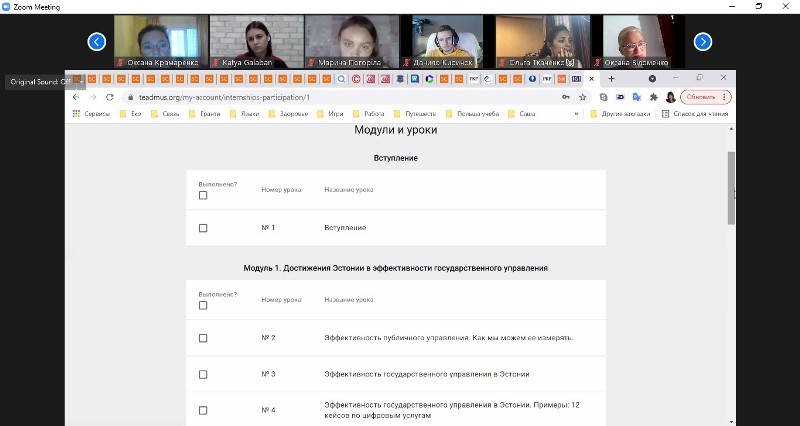Viewport: 800px width, 426px height.
Task: Open the Chrome three-dot menu
Action: pyautogui.click(x=724, y=97)
